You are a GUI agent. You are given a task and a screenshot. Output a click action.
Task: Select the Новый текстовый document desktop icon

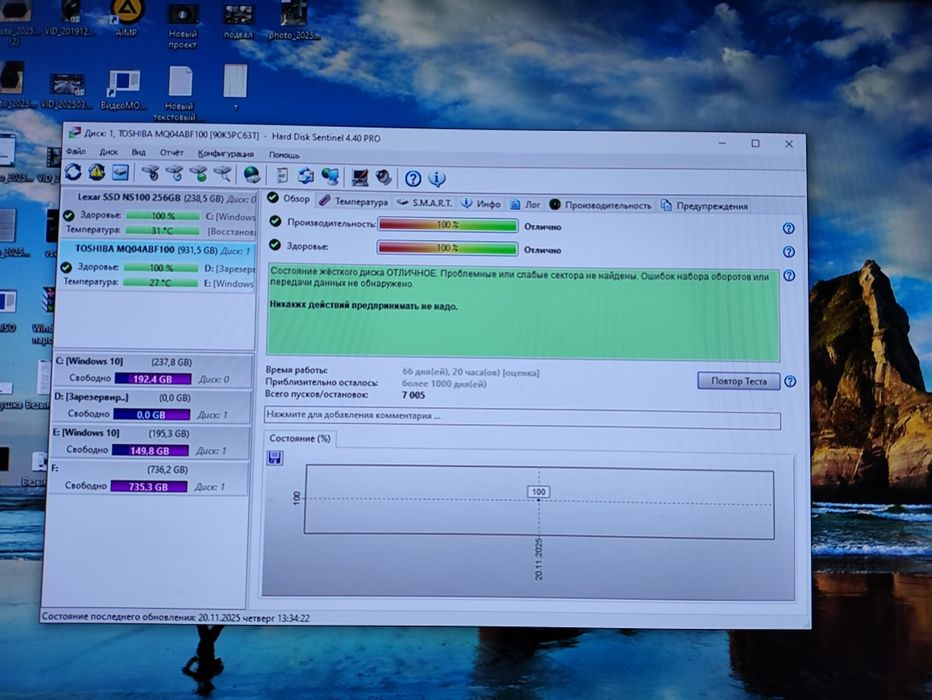coord(180,93)
